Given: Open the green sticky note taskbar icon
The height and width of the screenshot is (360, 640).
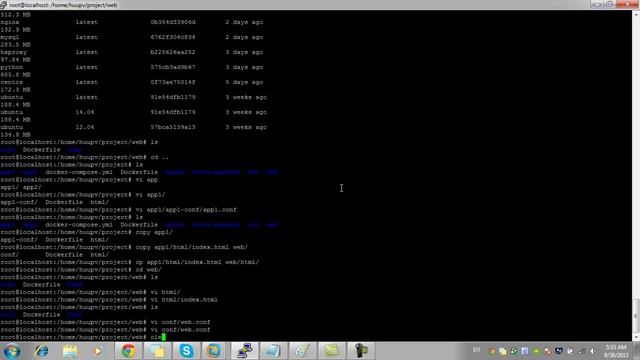Looking at the screenshot, I should (x=331, y=351).
